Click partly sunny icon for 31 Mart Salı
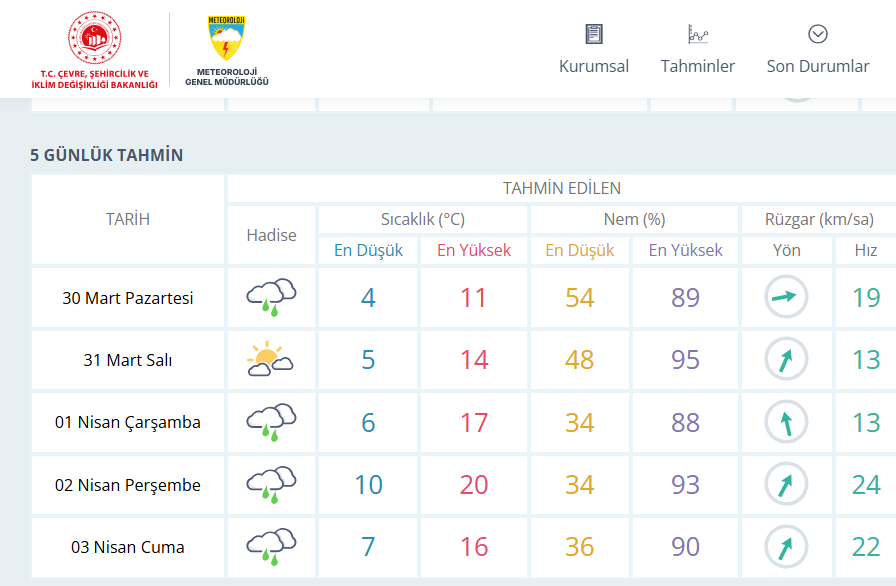The image size is (896, 586). click(271, 360)
